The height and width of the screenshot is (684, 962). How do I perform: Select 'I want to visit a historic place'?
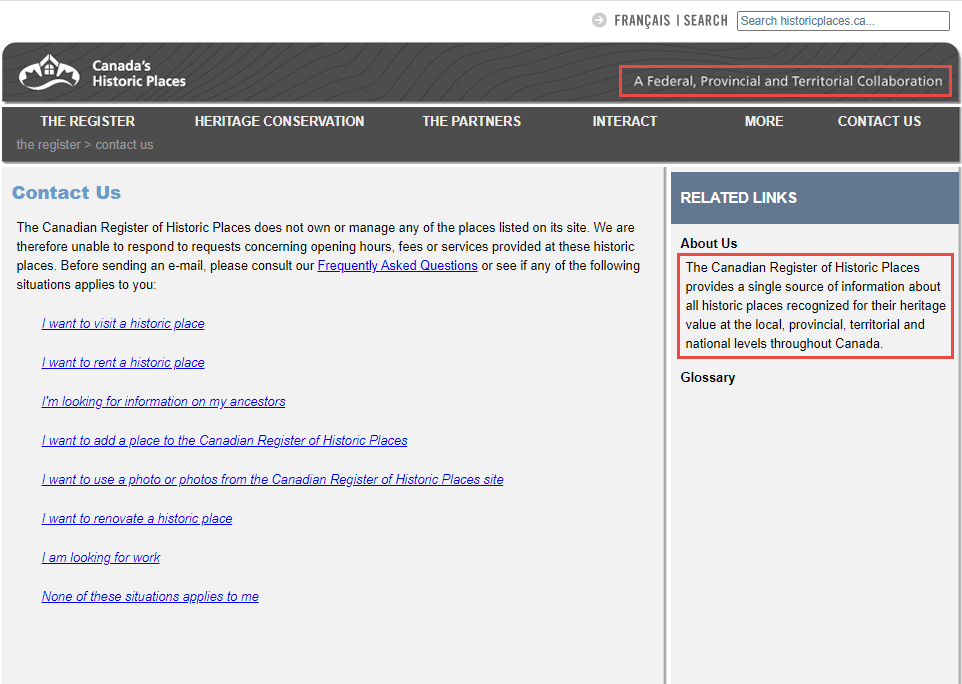point(123,324)
